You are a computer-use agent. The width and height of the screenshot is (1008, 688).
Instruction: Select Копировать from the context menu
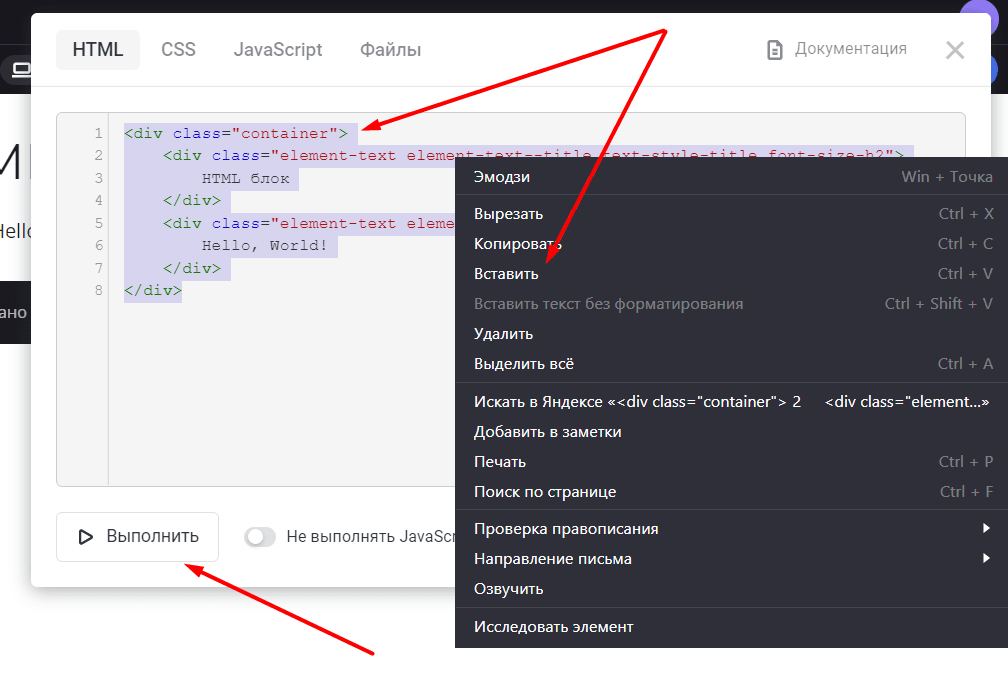pyautogui.click(x=731, y=244)
